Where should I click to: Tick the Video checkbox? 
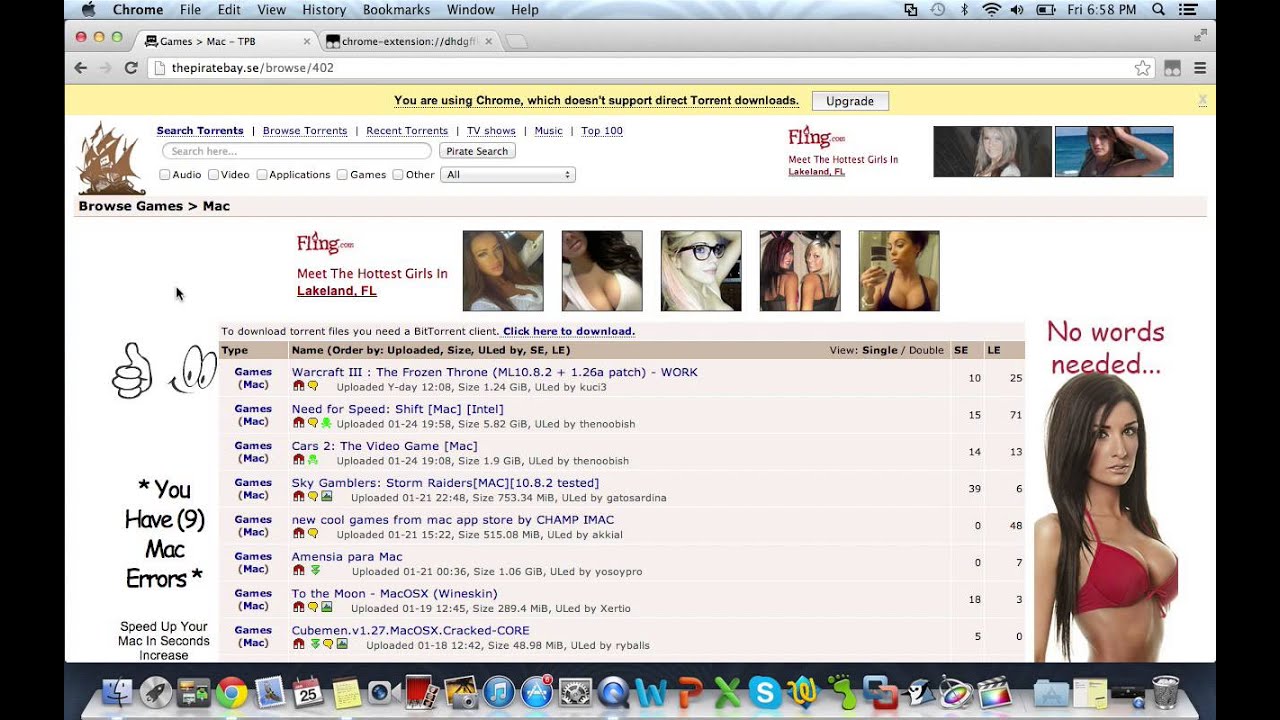point(213,174)
